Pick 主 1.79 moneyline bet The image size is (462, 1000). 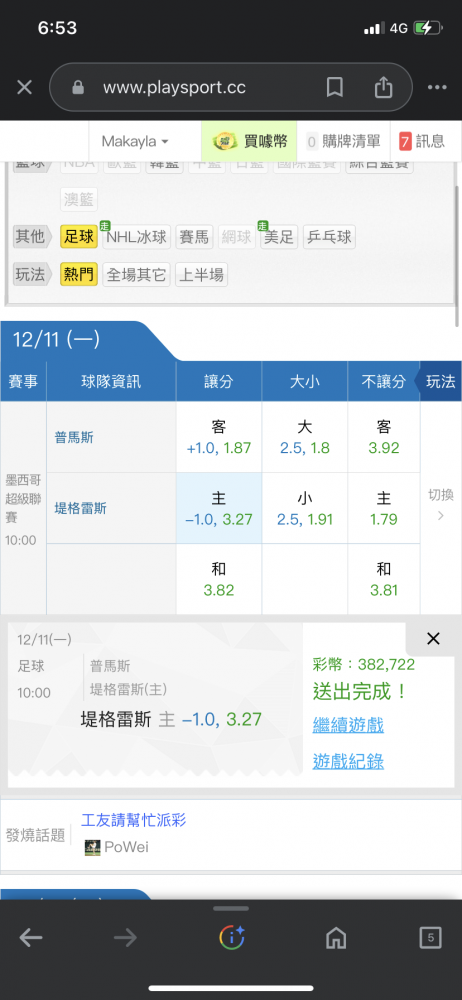click(x=384, y=508)
